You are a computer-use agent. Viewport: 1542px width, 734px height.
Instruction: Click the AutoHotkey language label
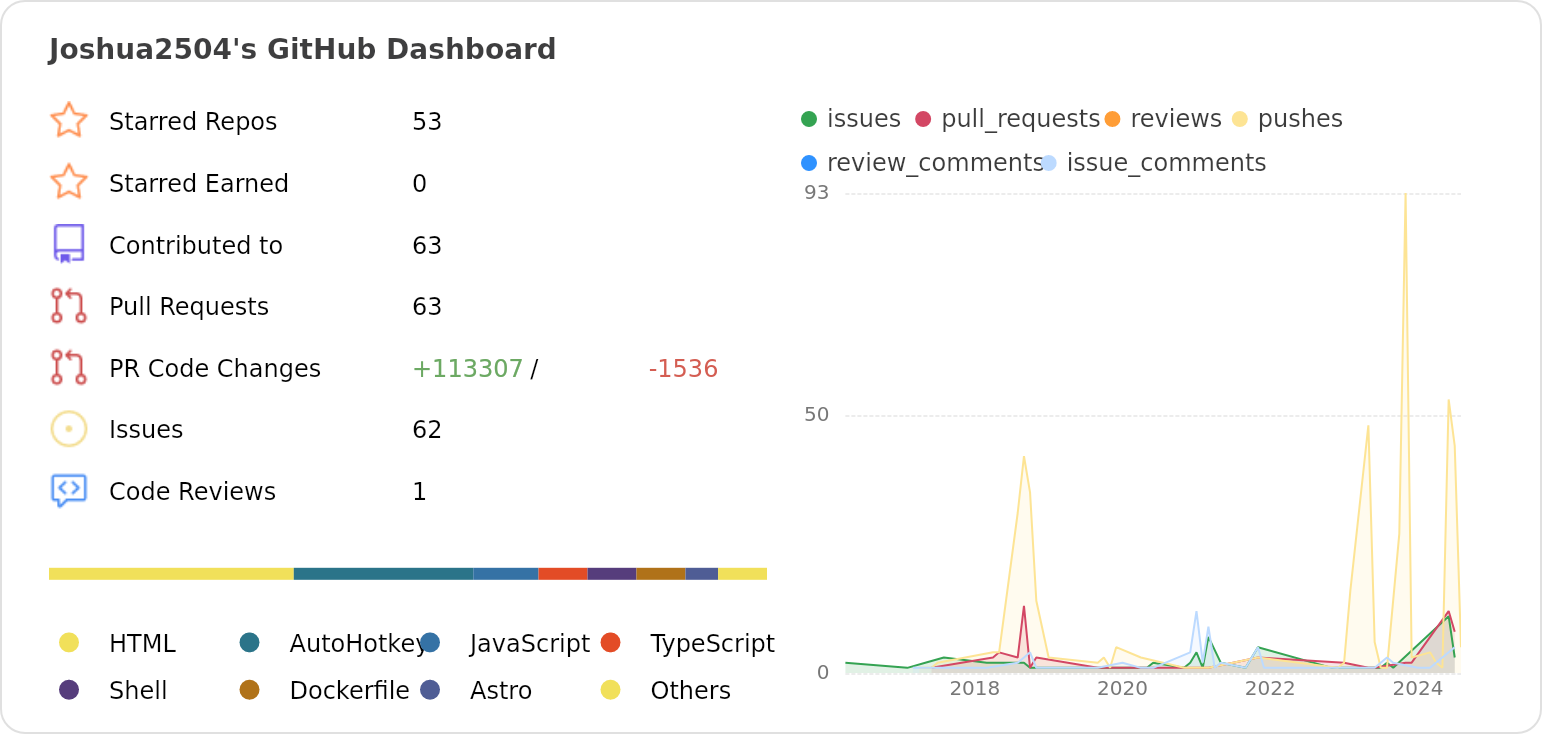[358, 644]
